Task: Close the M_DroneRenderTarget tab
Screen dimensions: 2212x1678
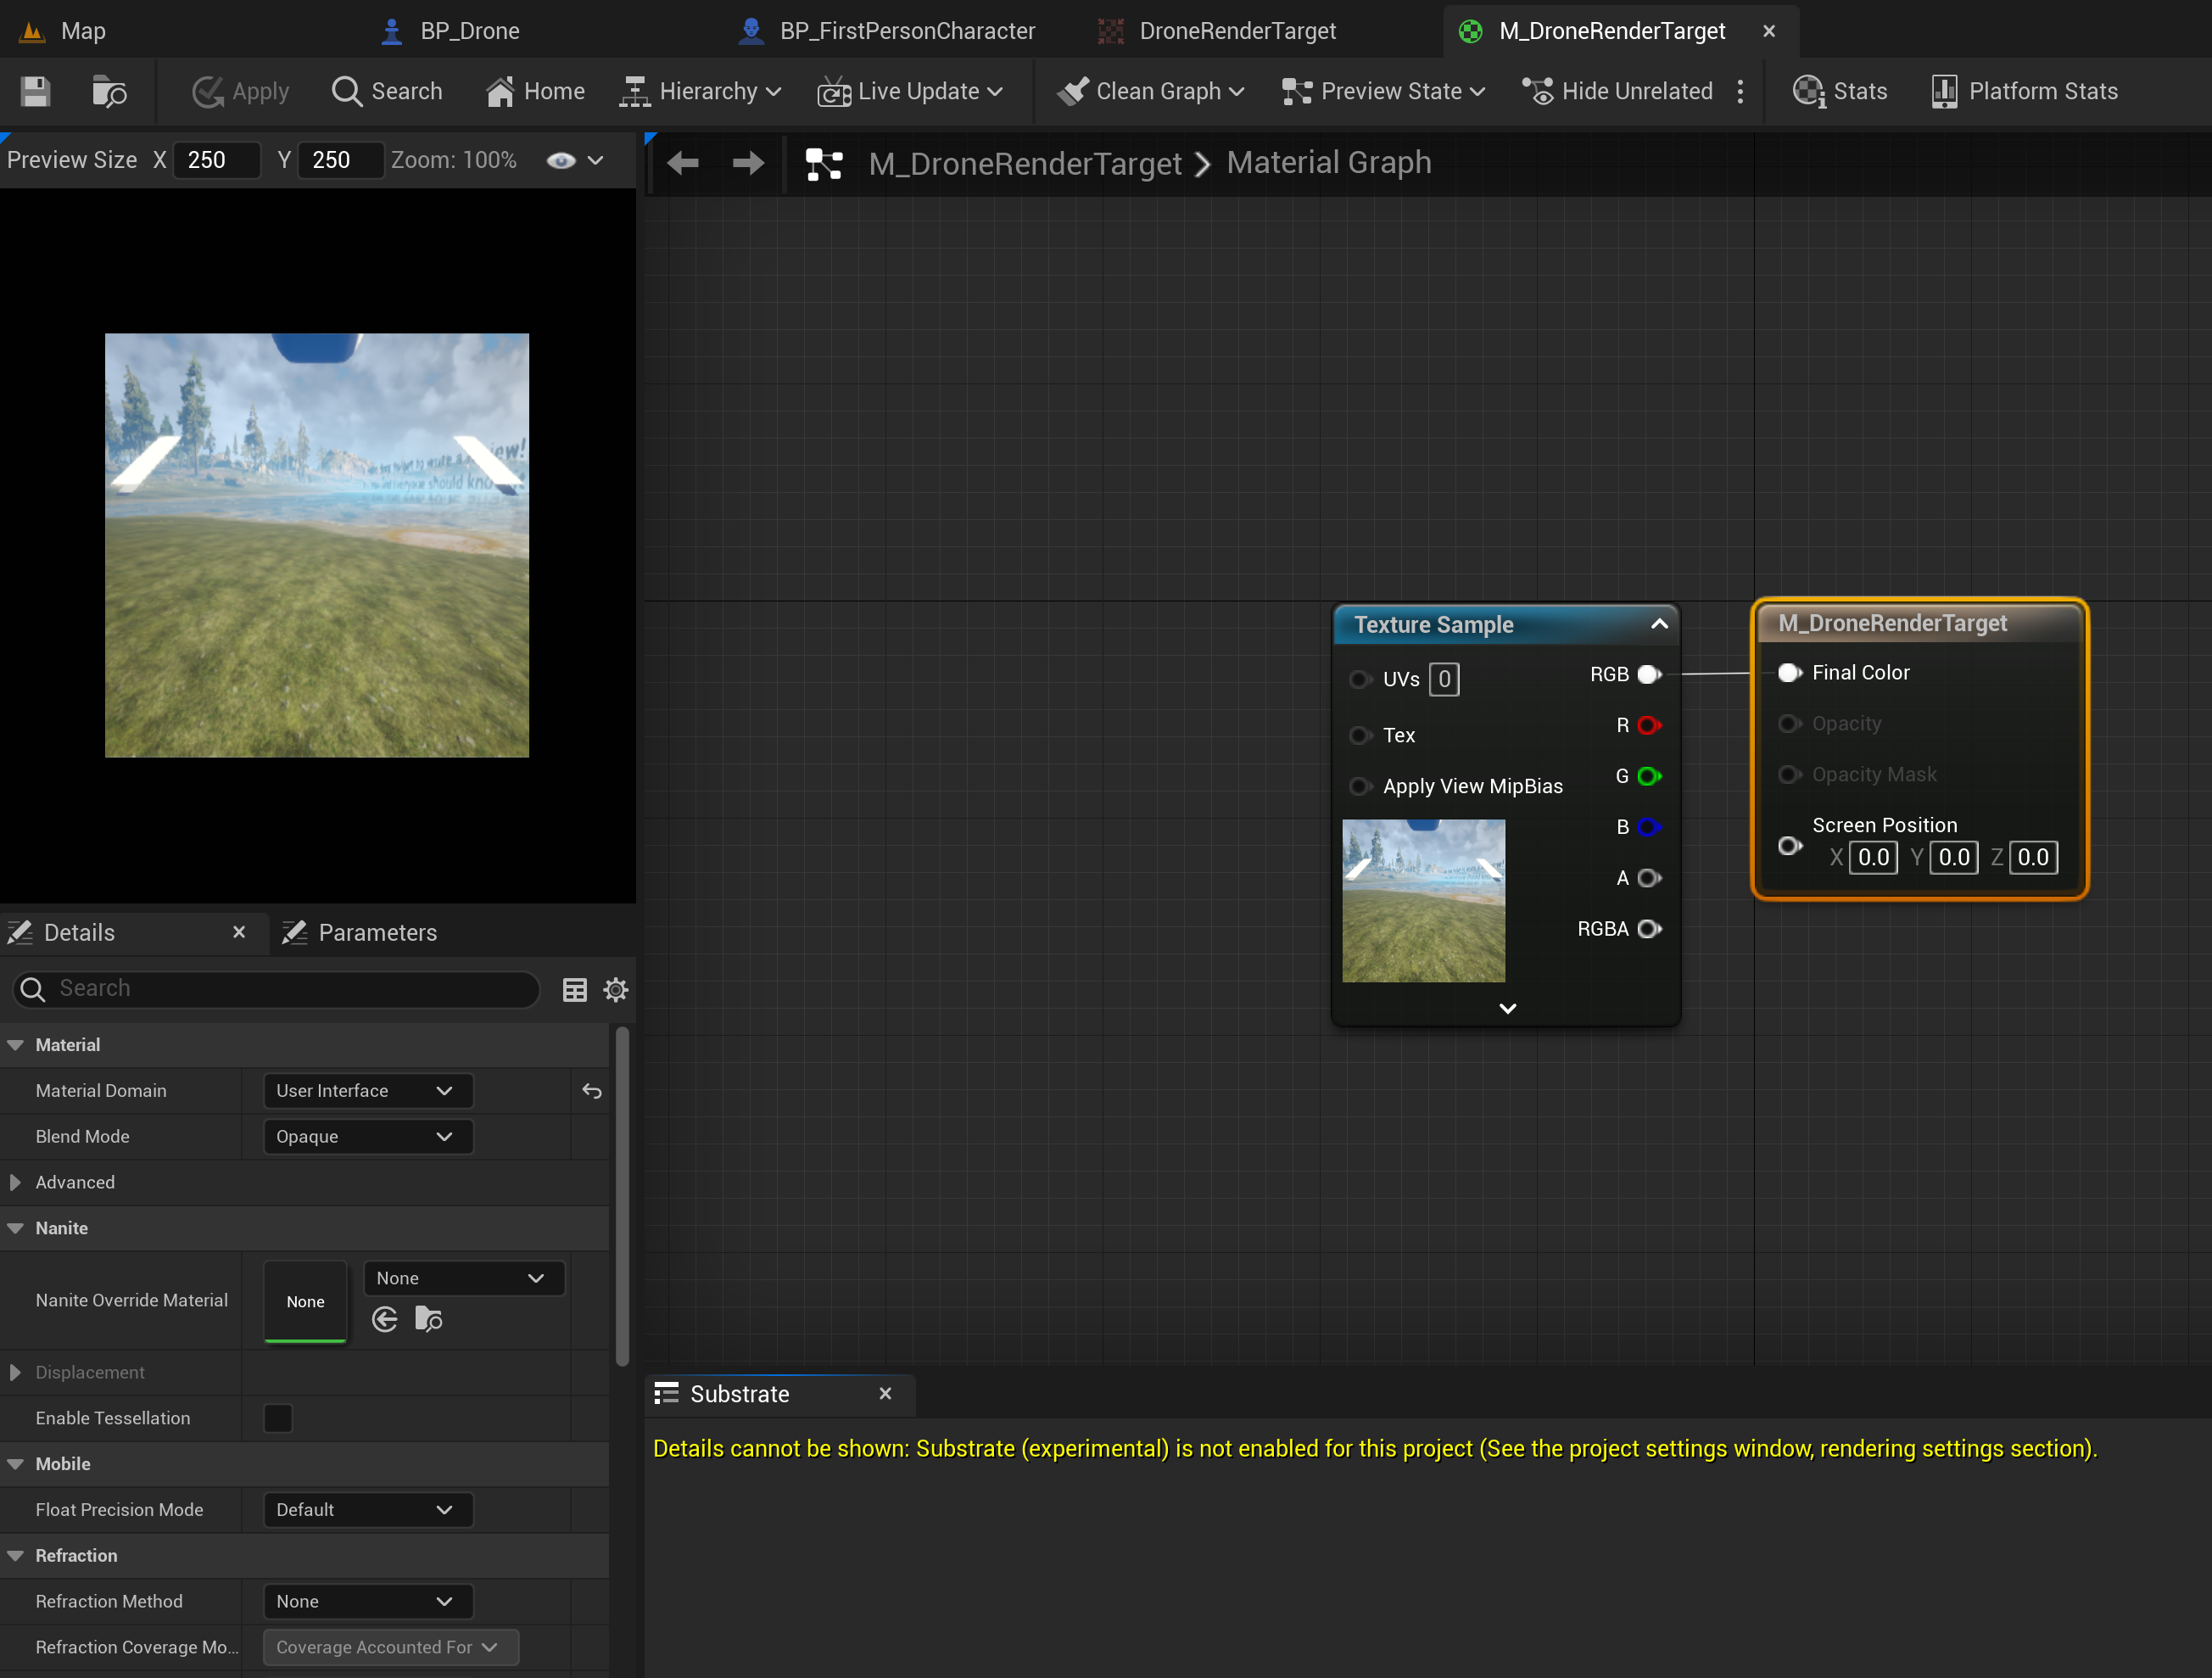Action: pos(1769,31)
